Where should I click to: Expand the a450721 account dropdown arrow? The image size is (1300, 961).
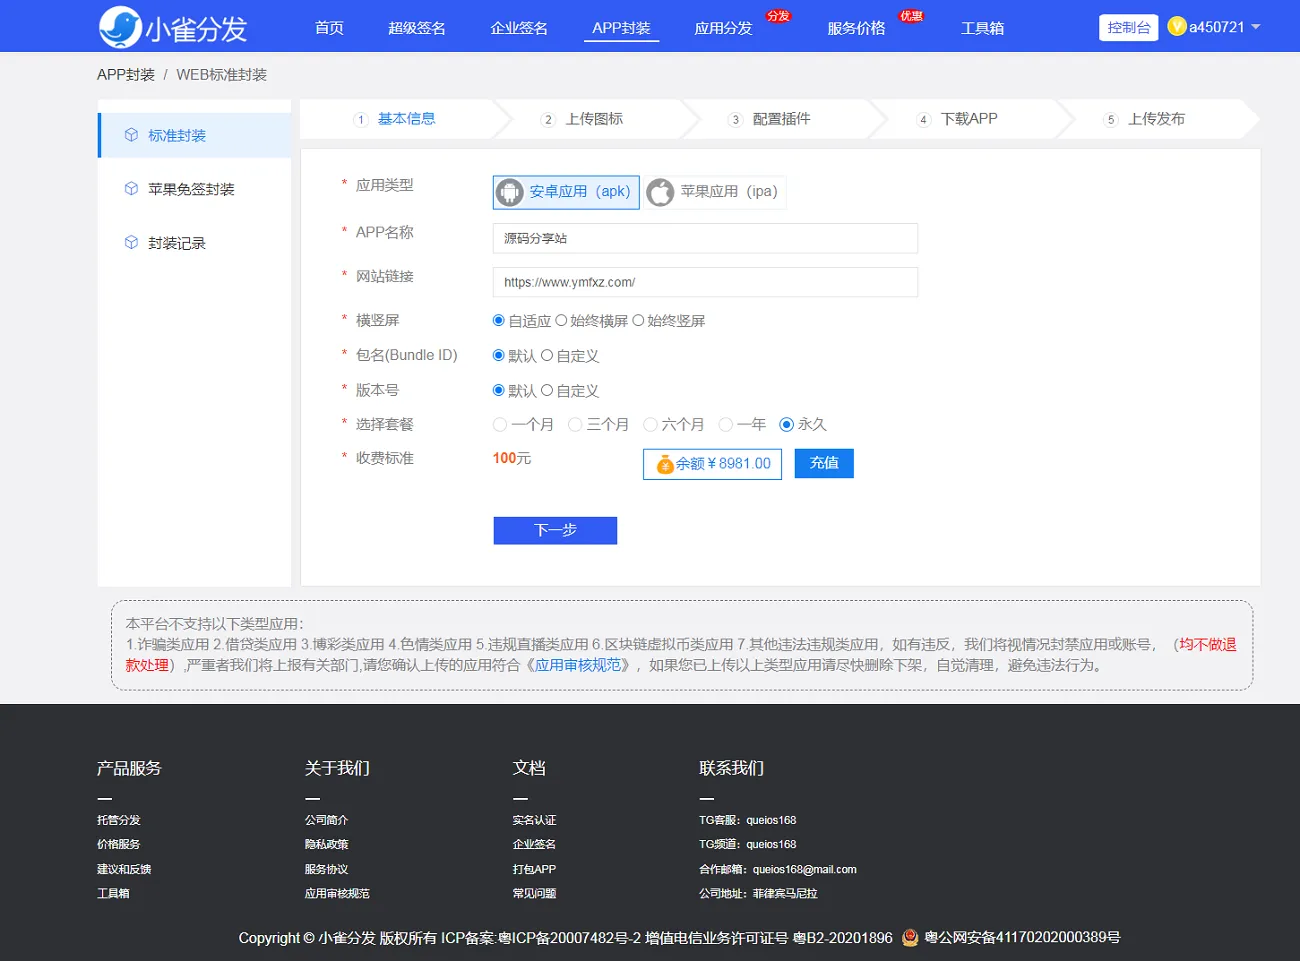(x=1256, y=27)
